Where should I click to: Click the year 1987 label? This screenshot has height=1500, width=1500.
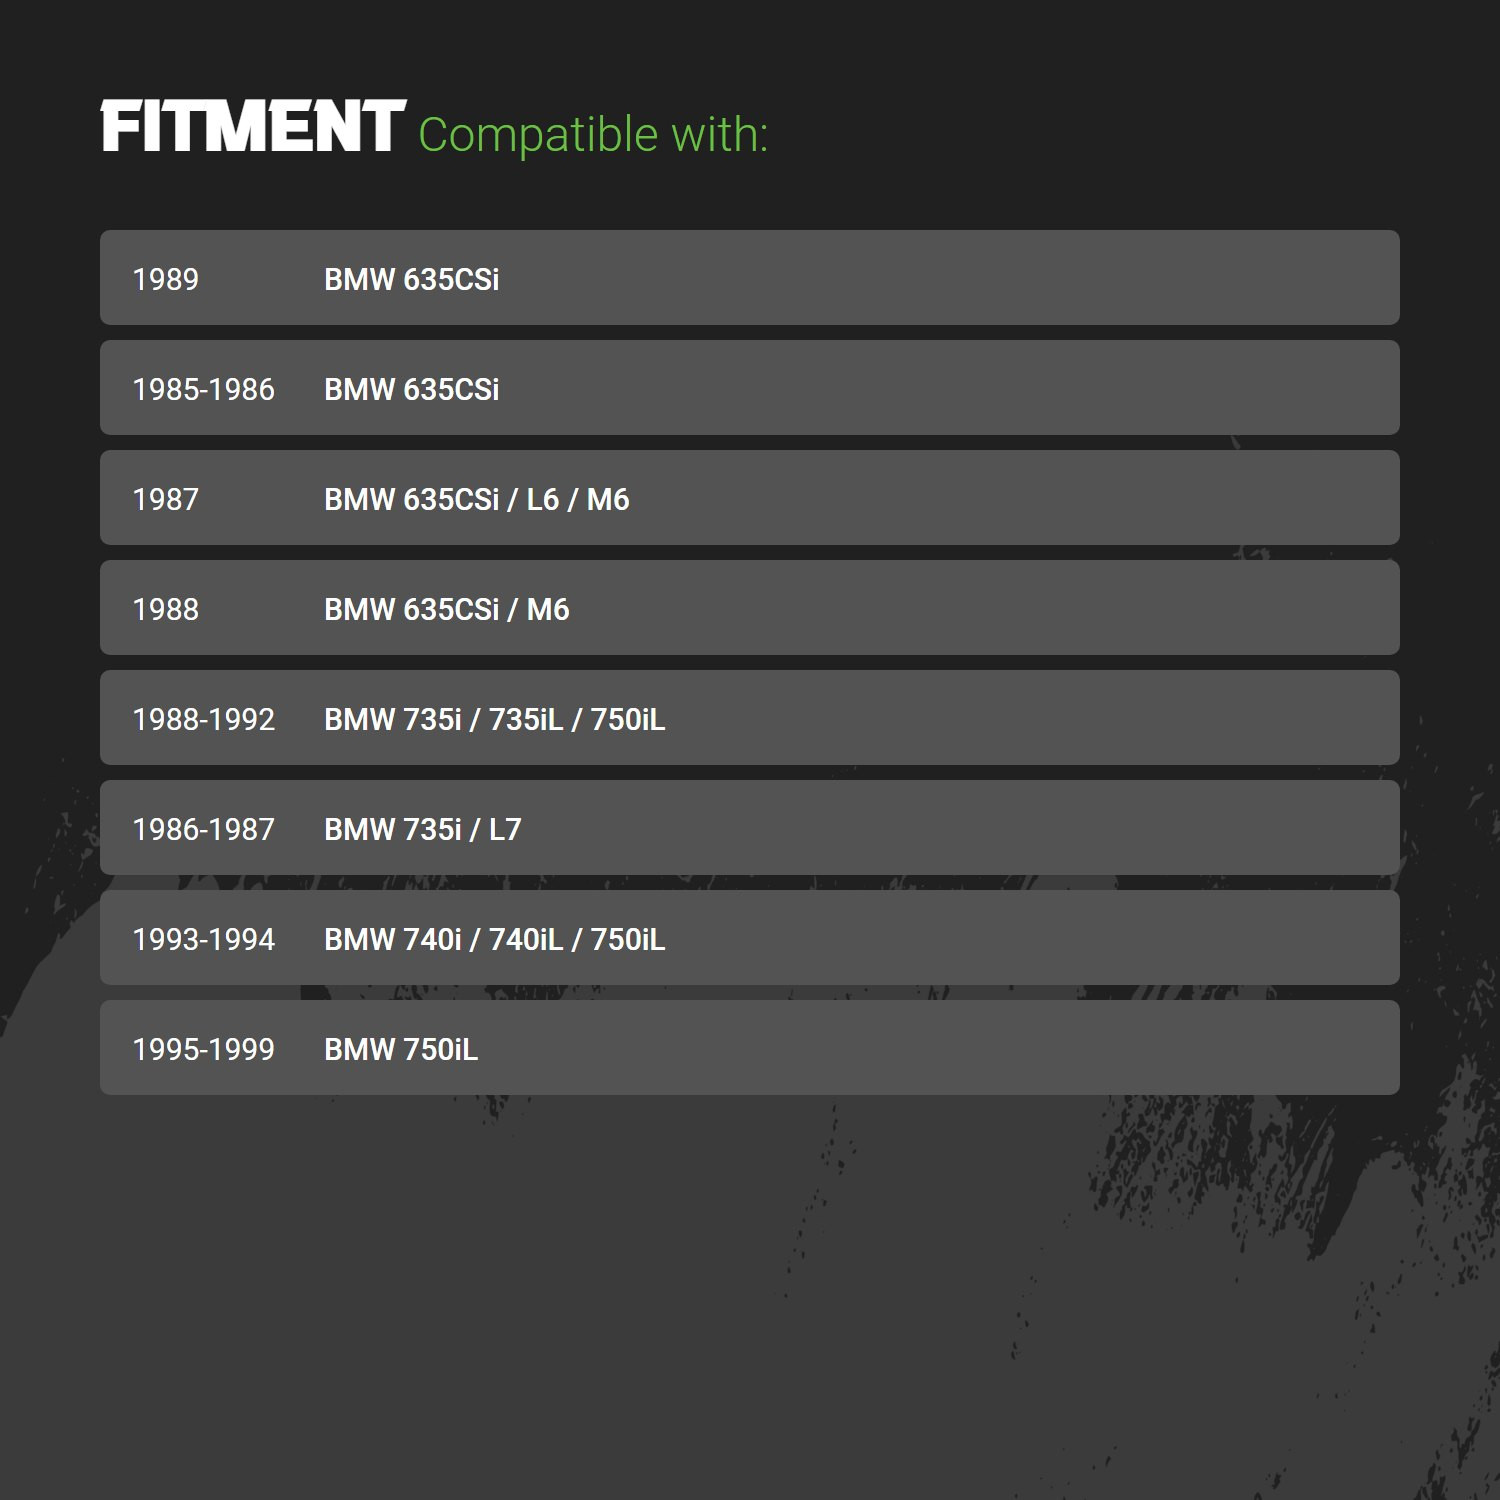(166, 499)
